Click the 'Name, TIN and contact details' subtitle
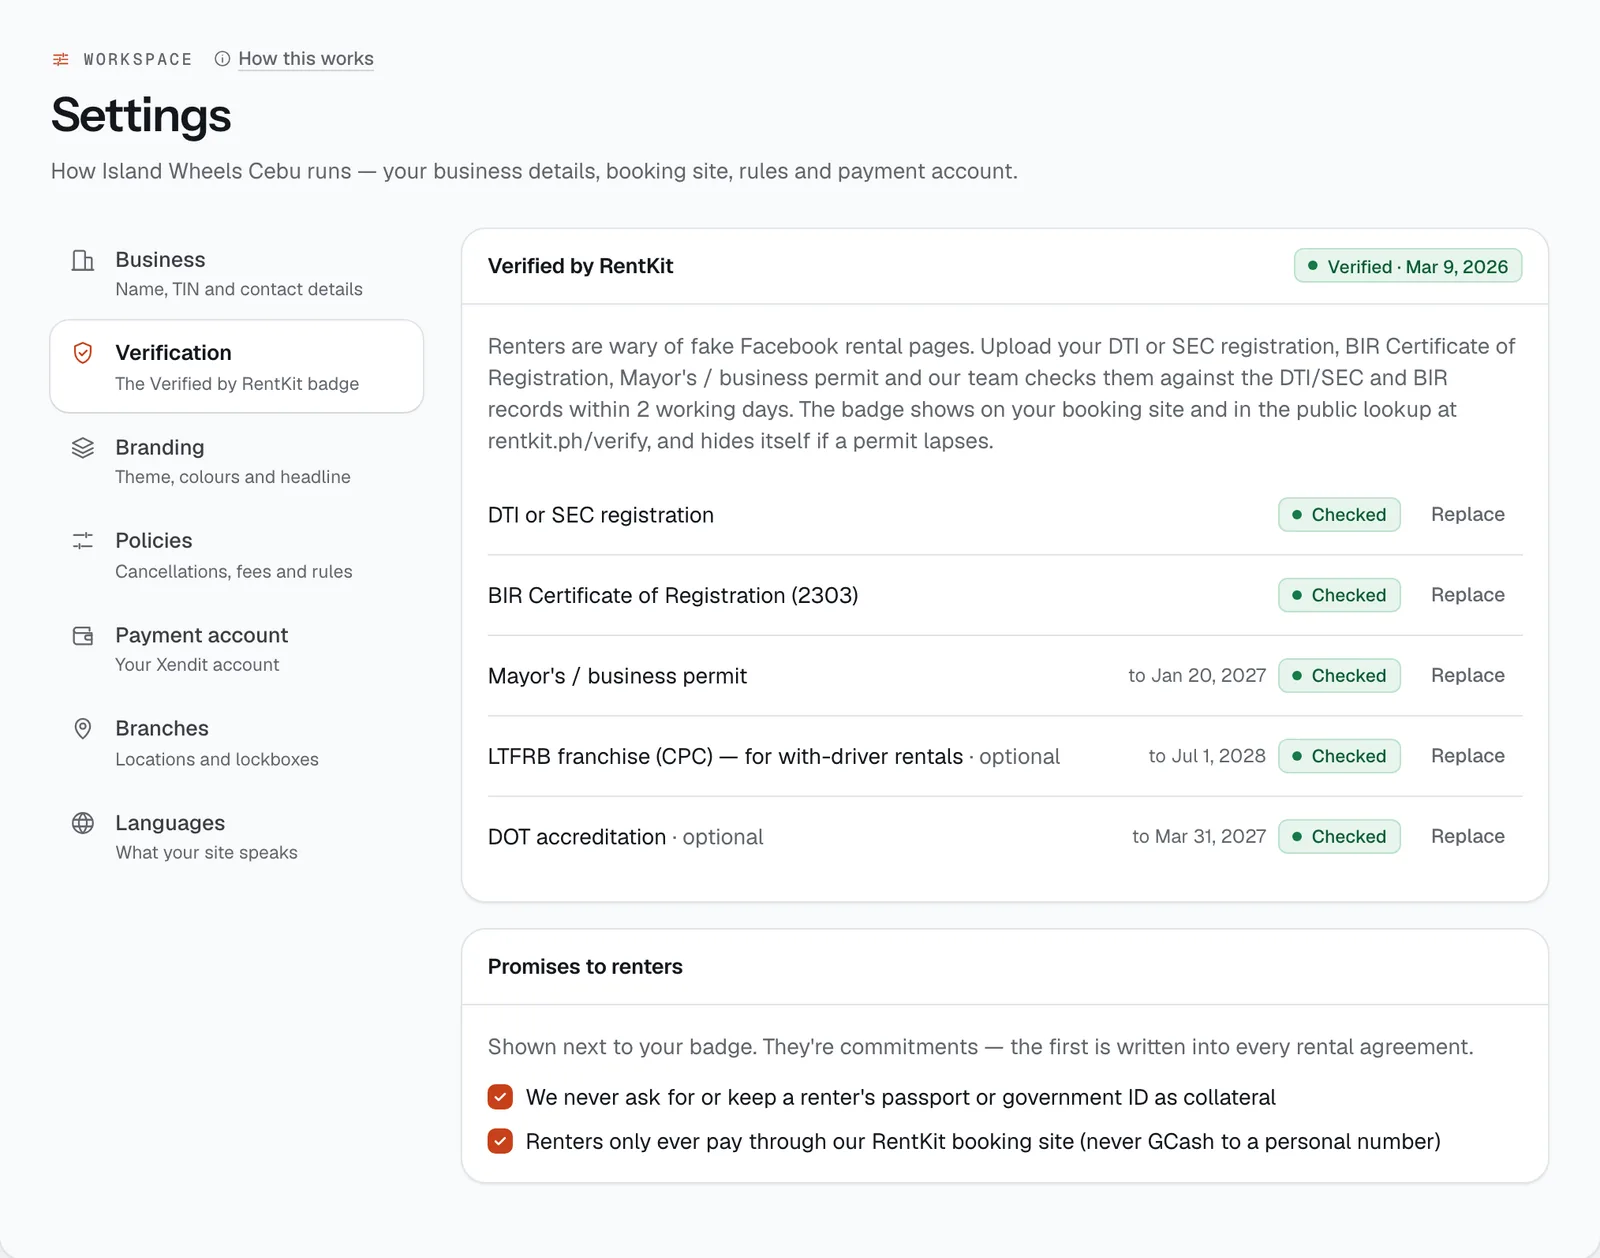Viewport: 1600px width, 1258px height. (239, 289)
